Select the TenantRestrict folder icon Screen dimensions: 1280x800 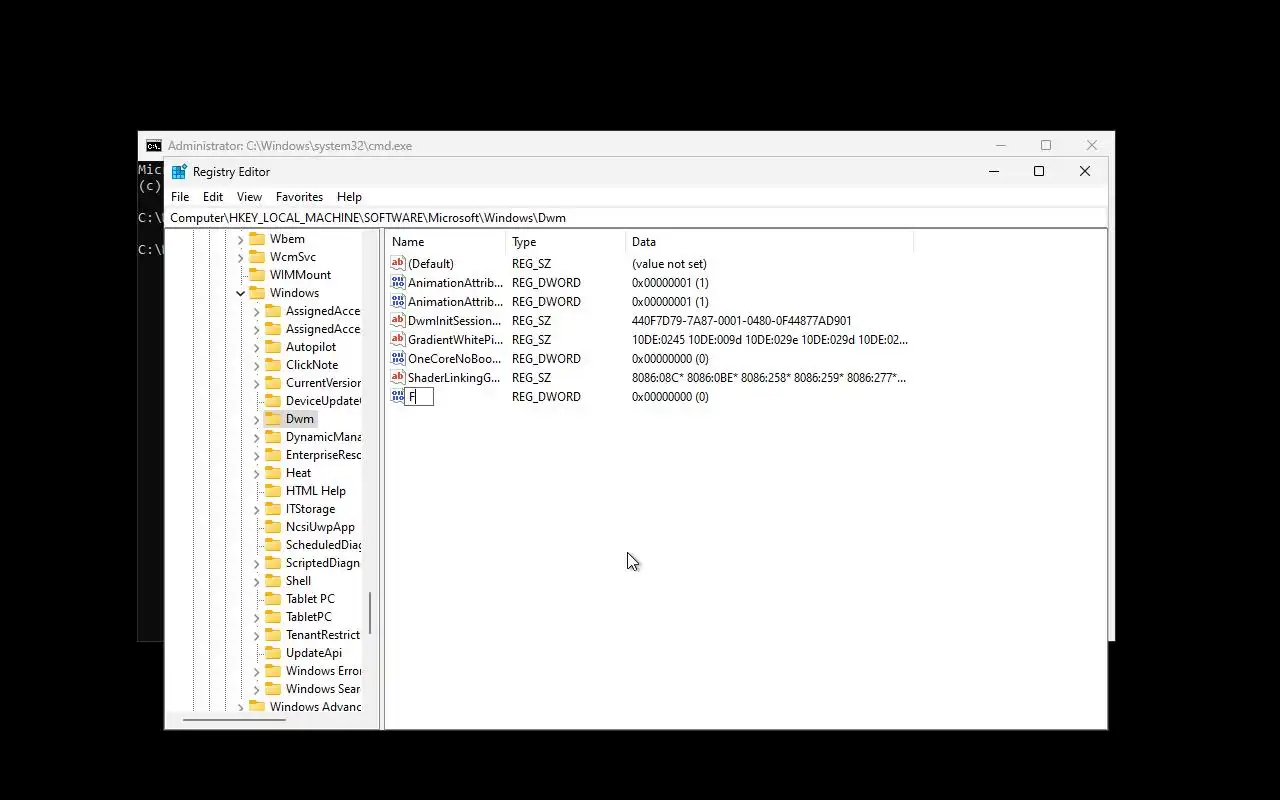tap(273, 635)
